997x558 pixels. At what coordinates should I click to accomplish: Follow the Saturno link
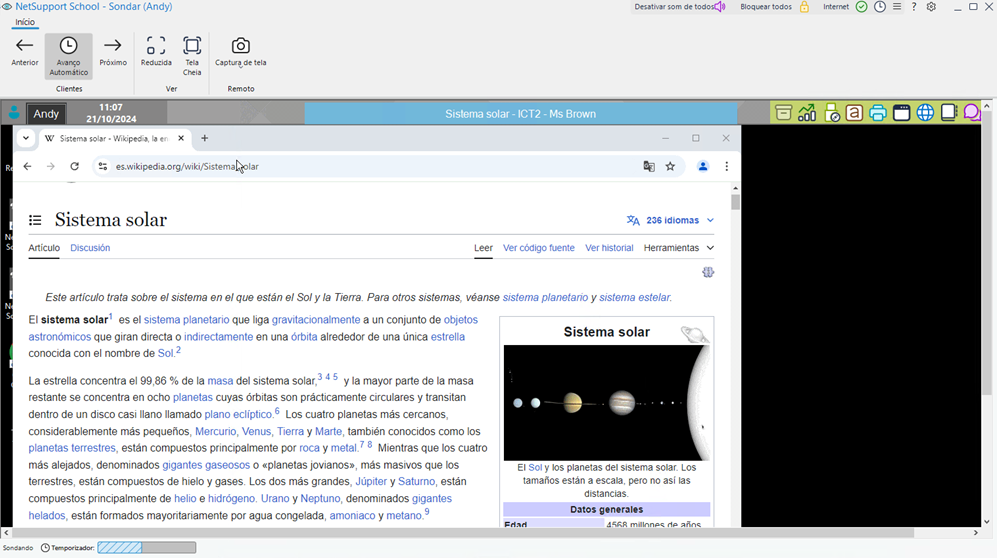416,482
